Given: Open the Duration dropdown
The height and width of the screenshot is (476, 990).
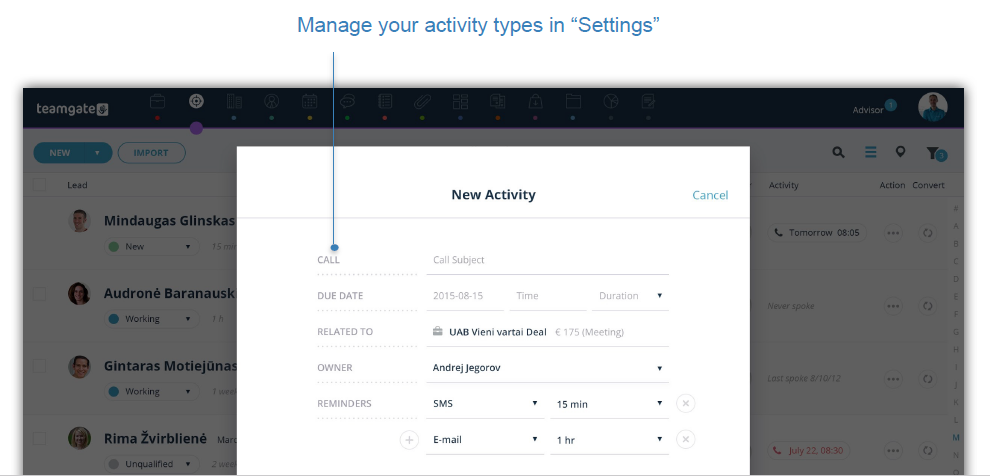Looking at the screenshot, I should [x=630, y=295].
